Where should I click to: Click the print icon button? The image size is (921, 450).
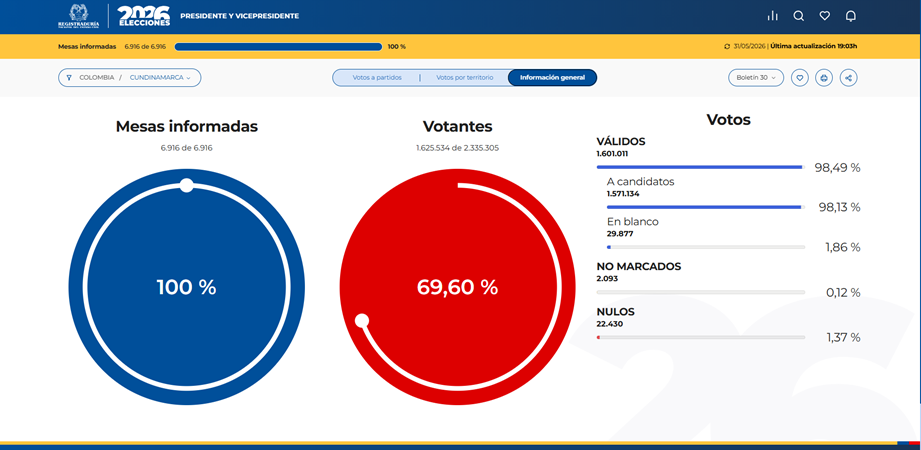tap(824, 78)
